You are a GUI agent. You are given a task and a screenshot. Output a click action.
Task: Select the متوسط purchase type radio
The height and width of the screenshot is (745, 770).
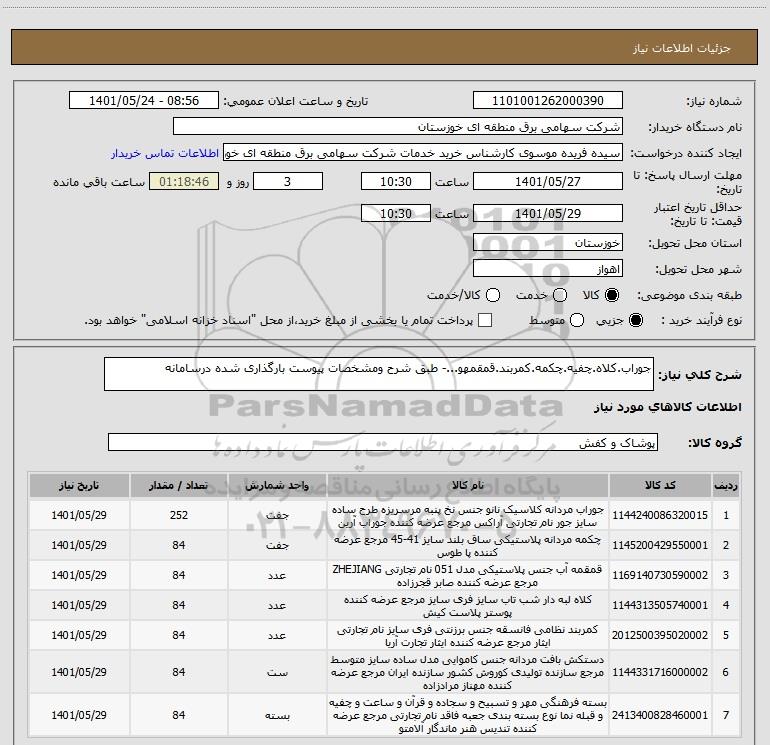(x=560, y=321)
